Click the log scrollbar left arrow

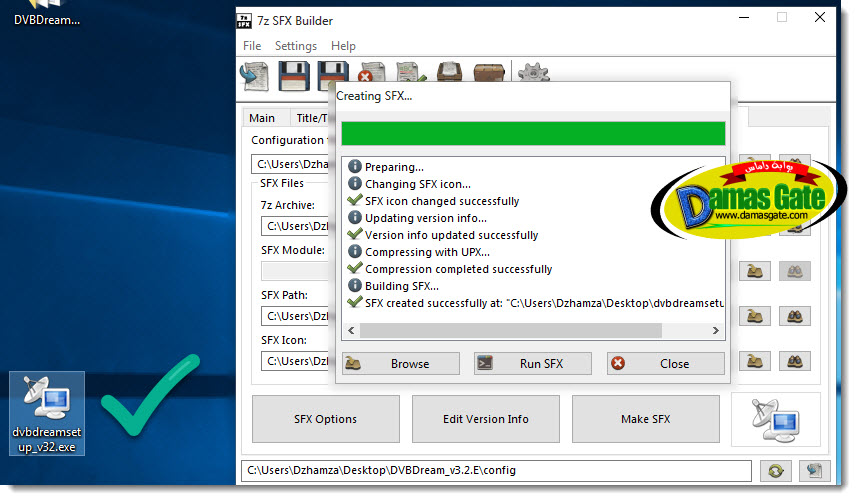351,330
